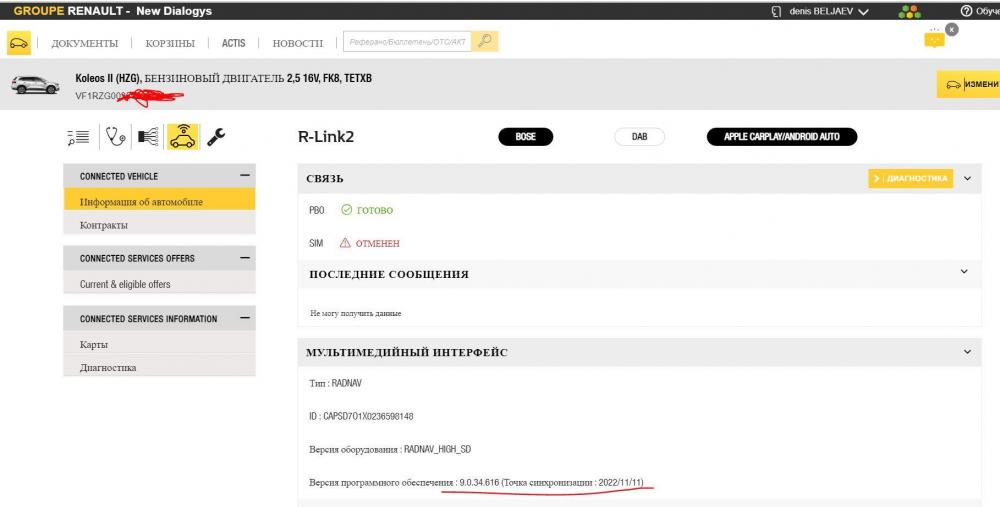Open the denis BELJAEV user dropdown
The height and width of the screenshot is (507, 1000).
point(828,11)
